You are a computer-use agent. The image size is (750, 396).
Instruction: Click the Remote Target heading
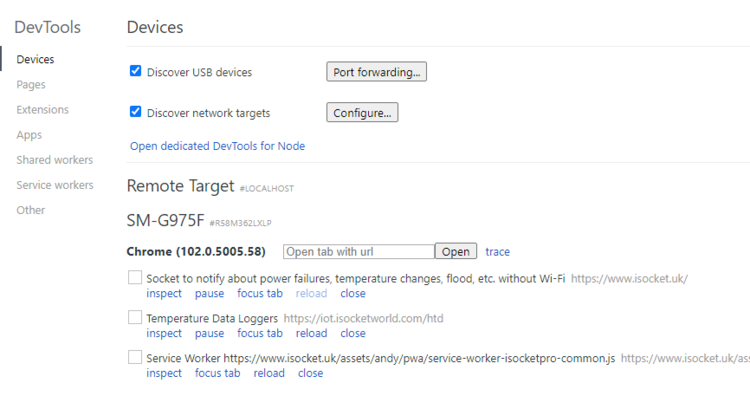point(180,186)
